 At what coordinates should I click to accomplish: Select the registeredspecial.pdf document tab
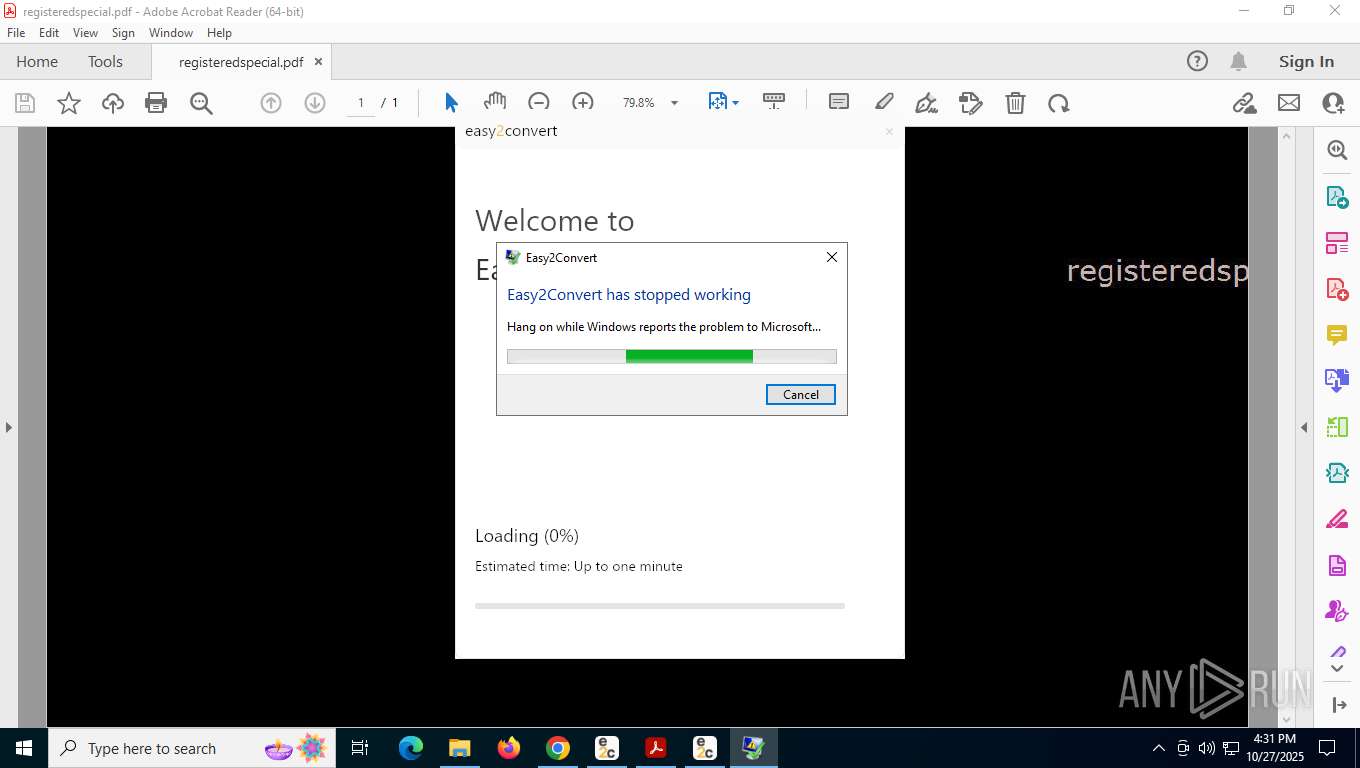tap(241, 62)
